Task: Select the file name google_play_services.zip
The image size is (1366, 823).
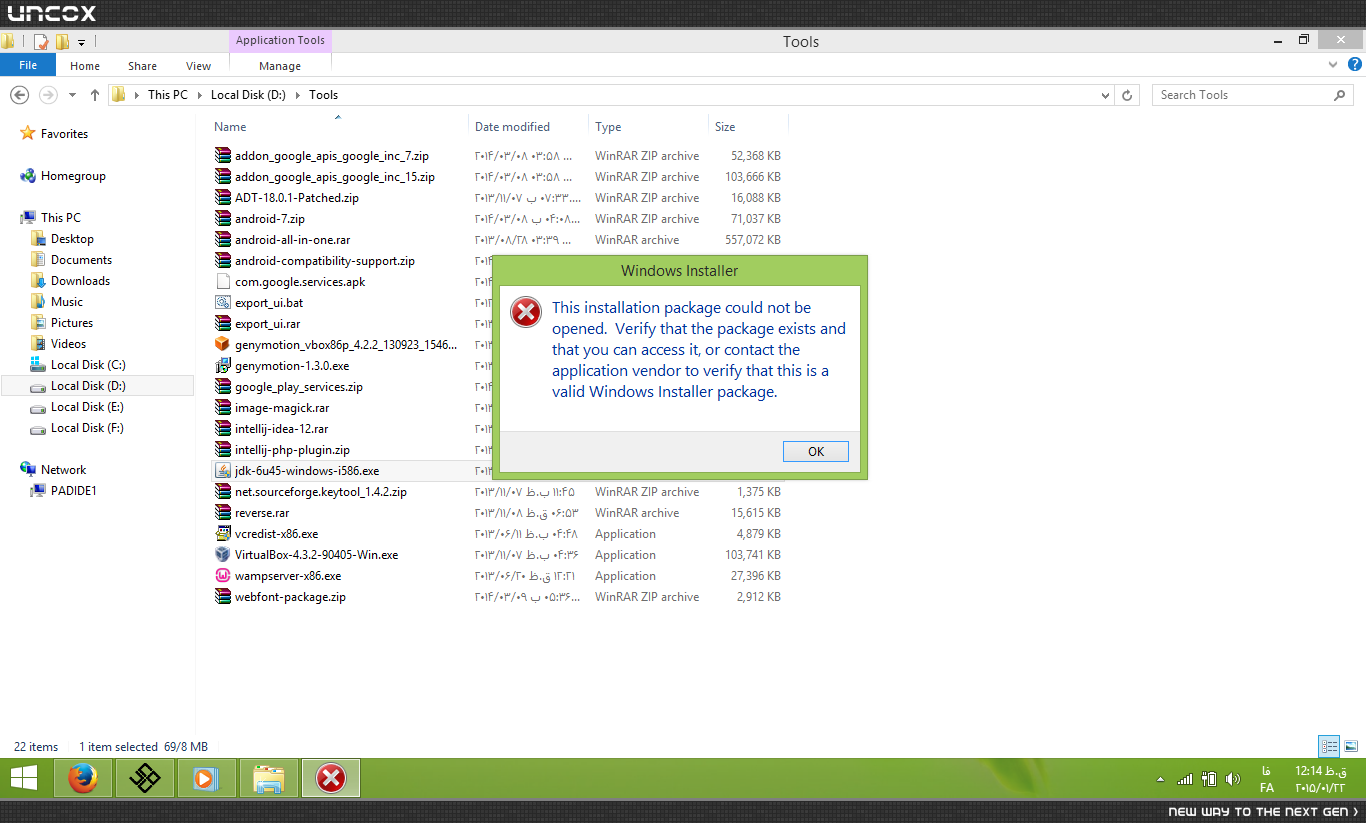Action: click(299, 387)
